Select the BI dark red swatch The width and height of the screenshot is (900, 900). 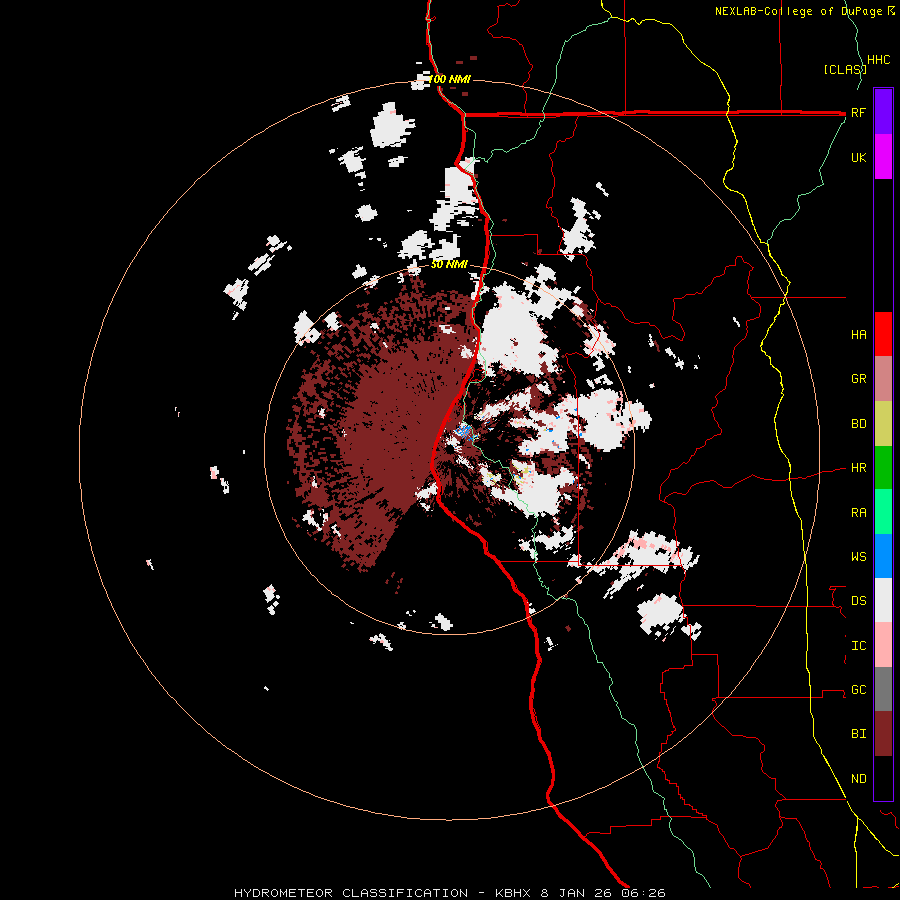pyautogui.click(x=883, y=734)
